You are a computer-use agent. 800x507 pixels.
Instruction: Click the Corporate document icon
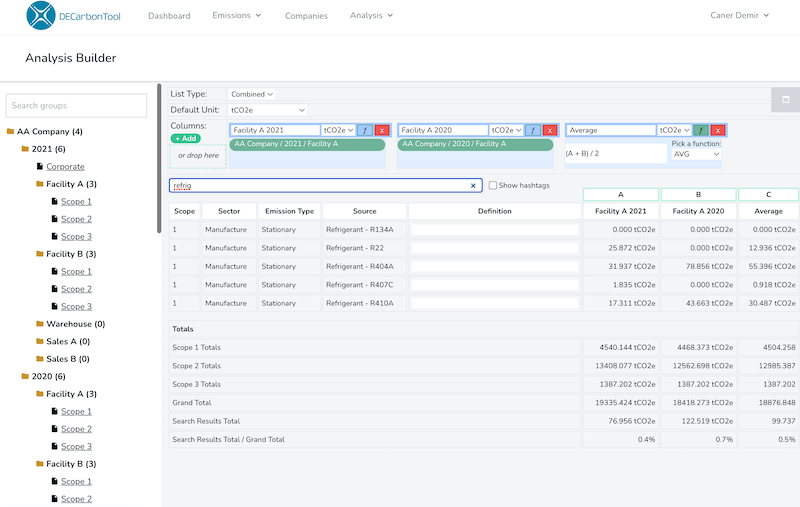coord(40,166)
